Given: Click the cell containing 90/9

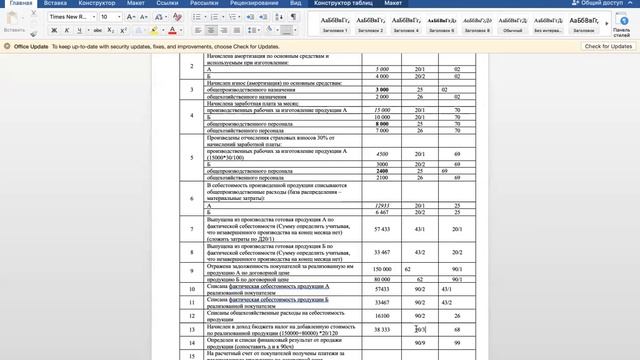Looking at the screenshot, I should click(x=420, y=343).
